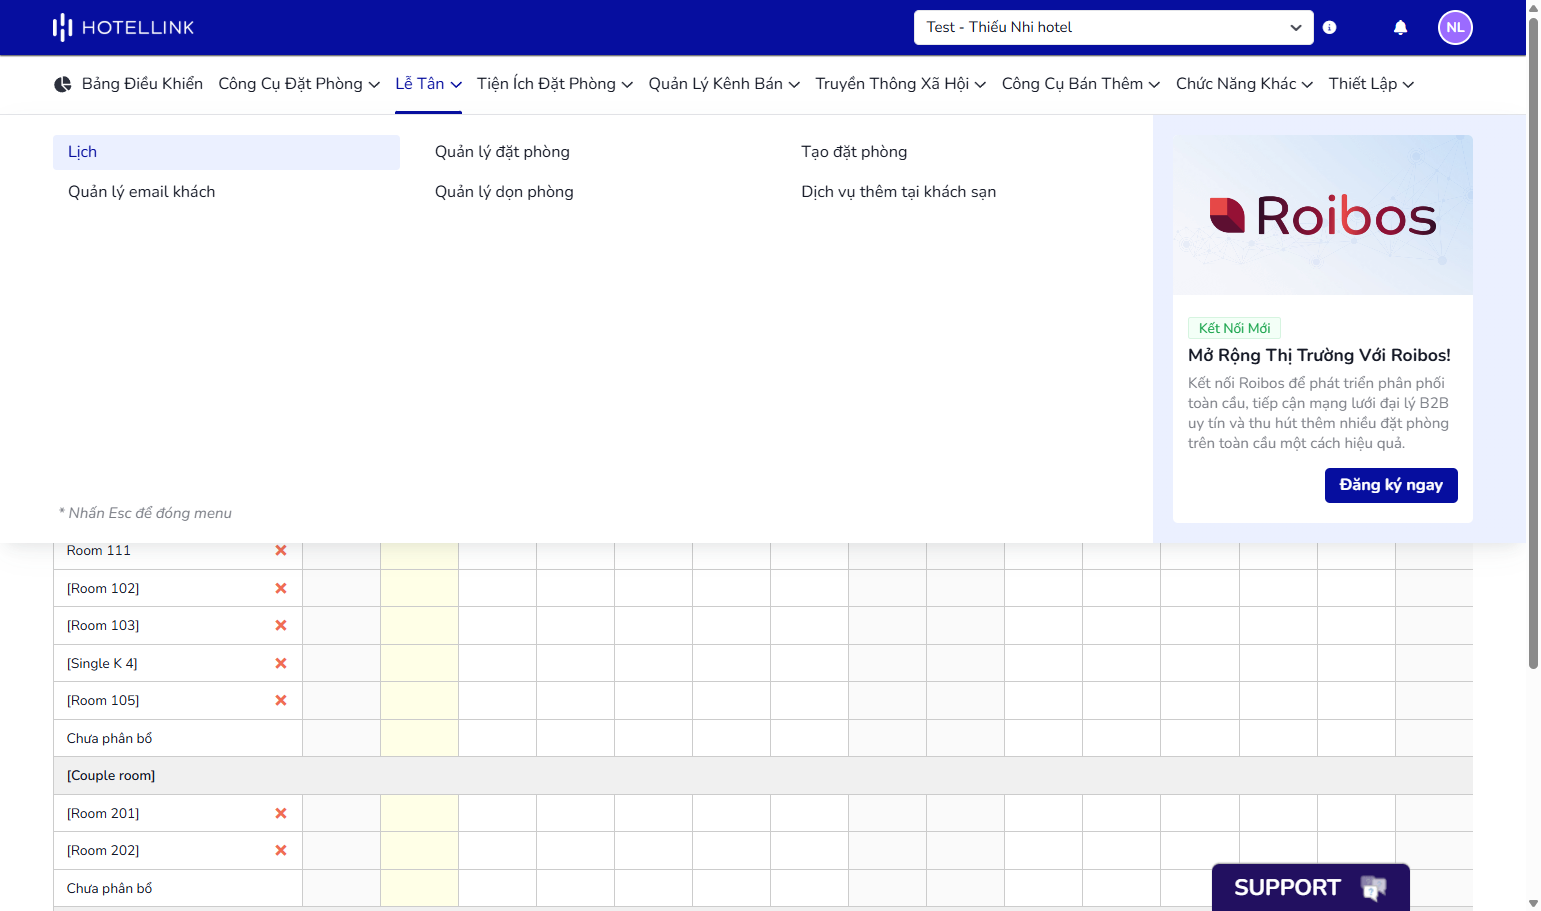This screenshot has width=1541, height=911.
Task: Open Quản lý đặt phòng menu item
Action: 502,152
